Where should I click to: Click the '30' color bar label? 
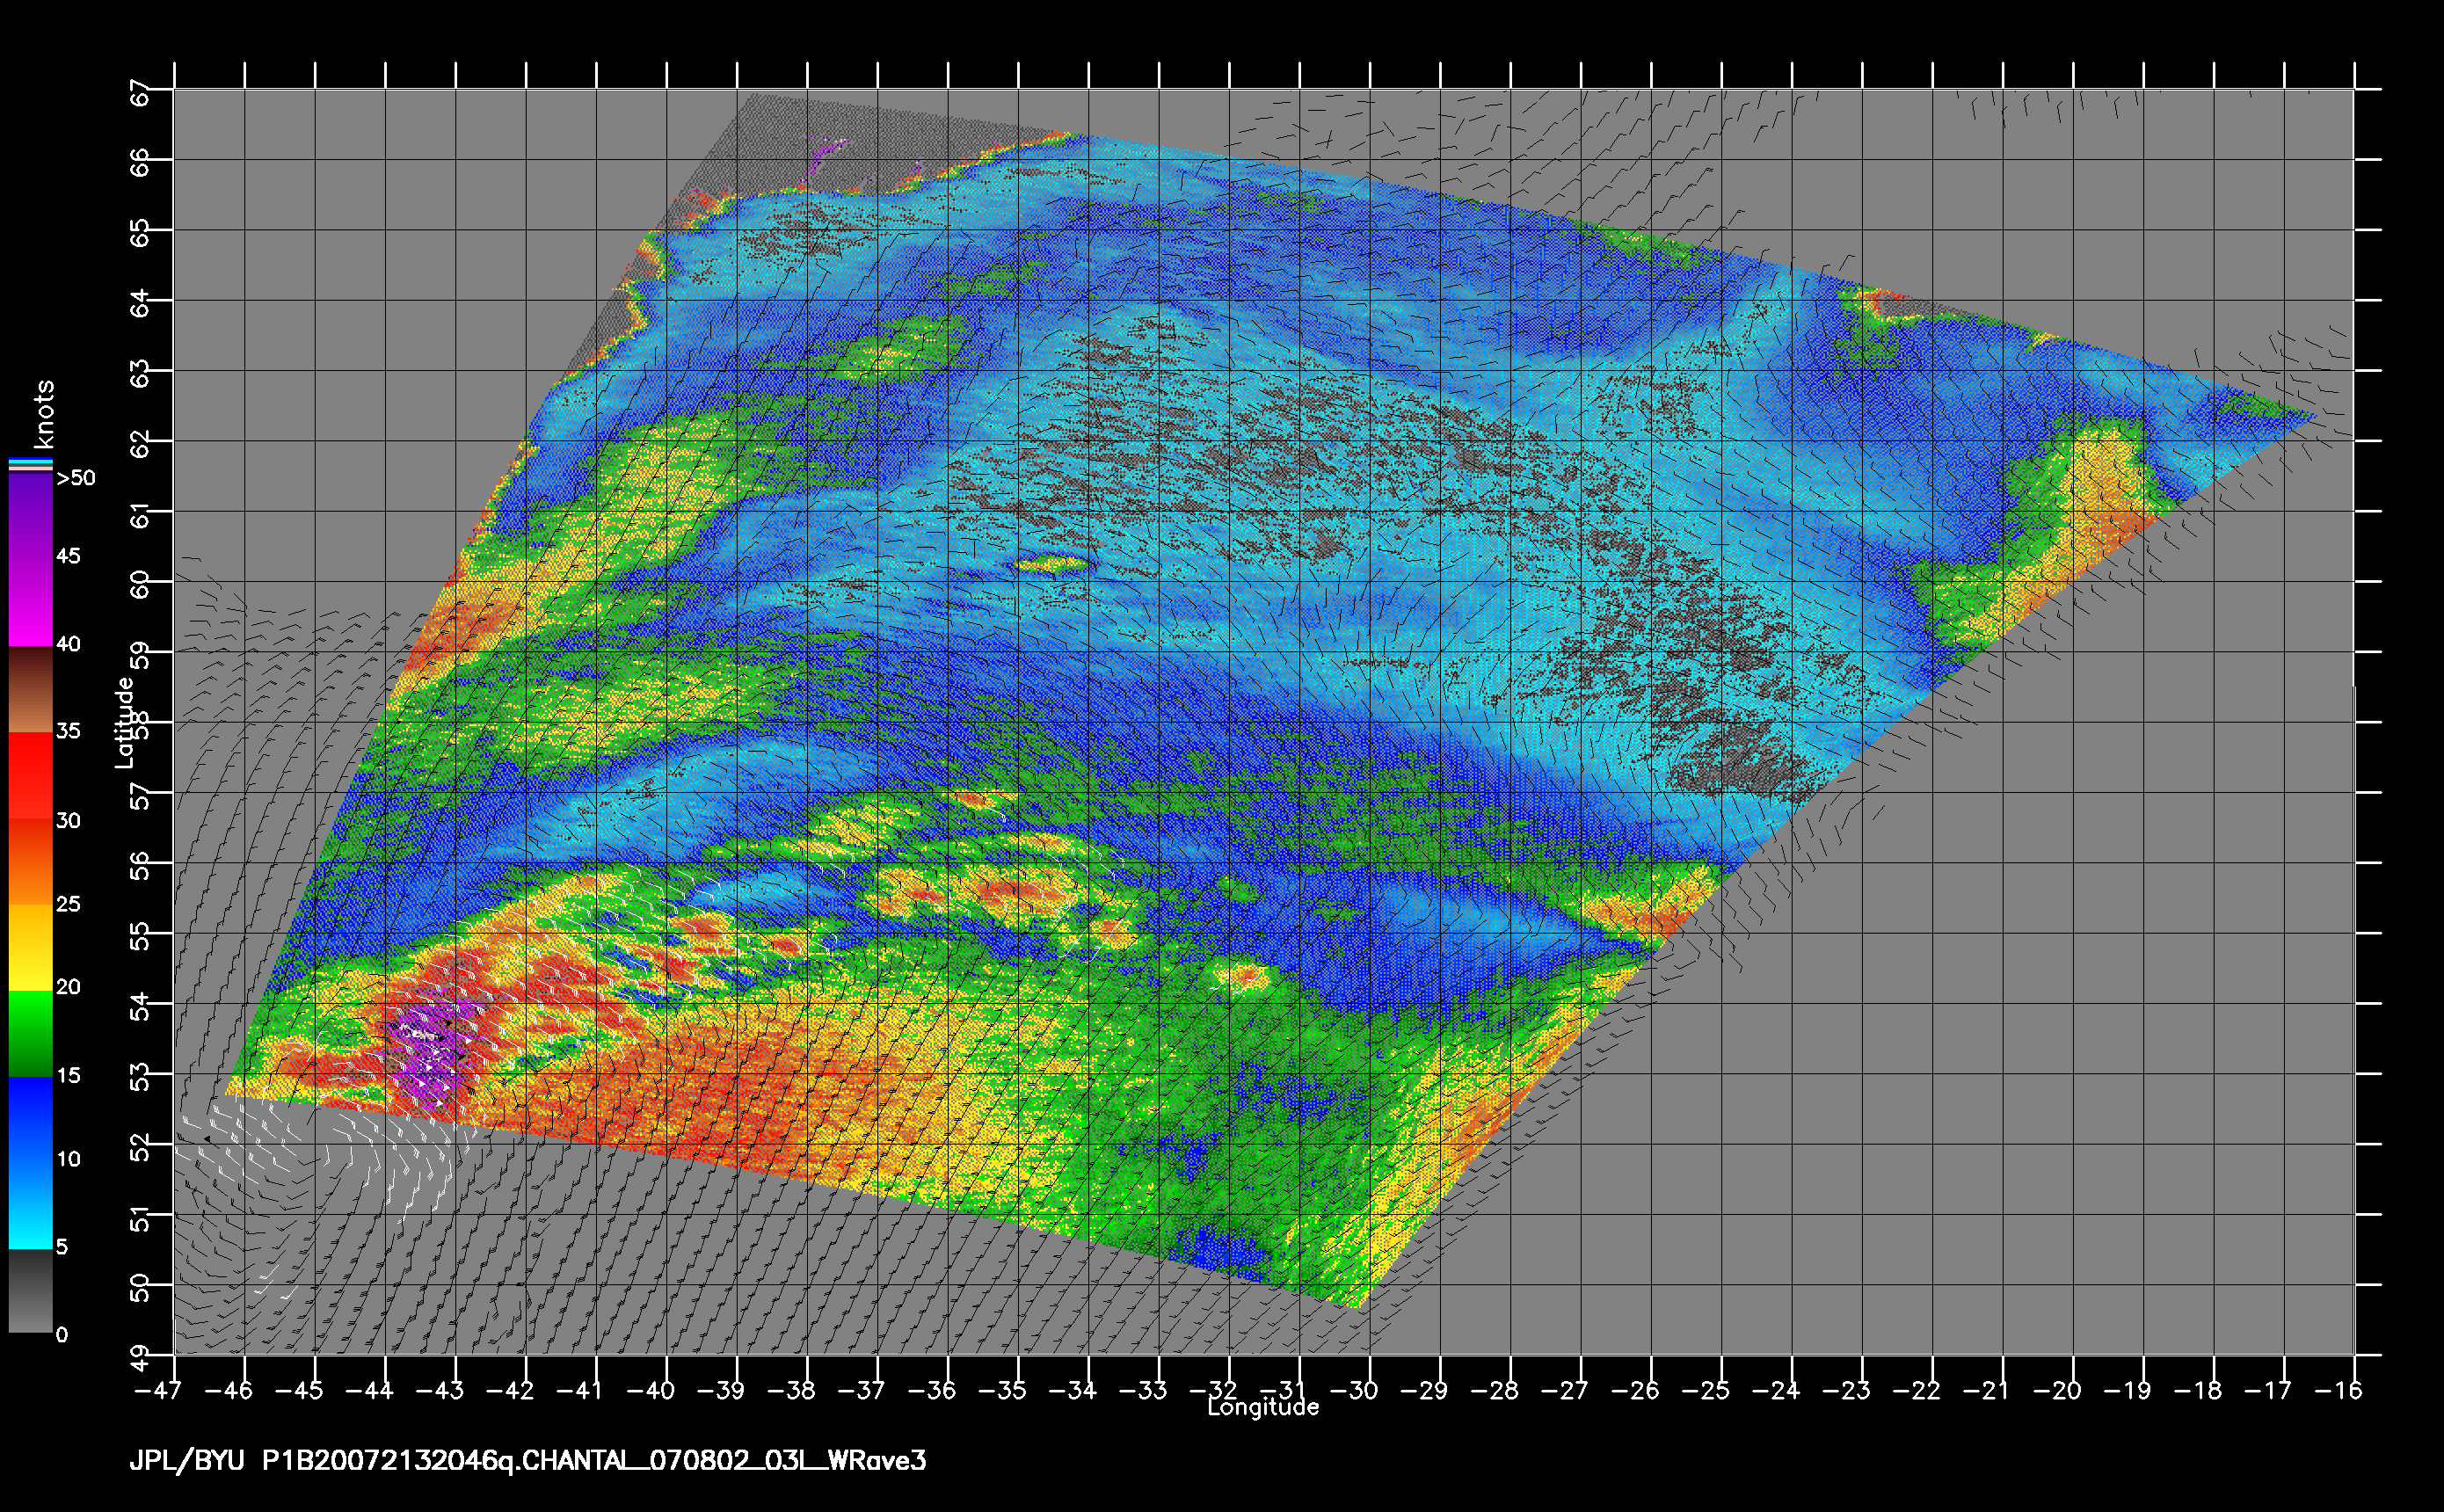68,821
